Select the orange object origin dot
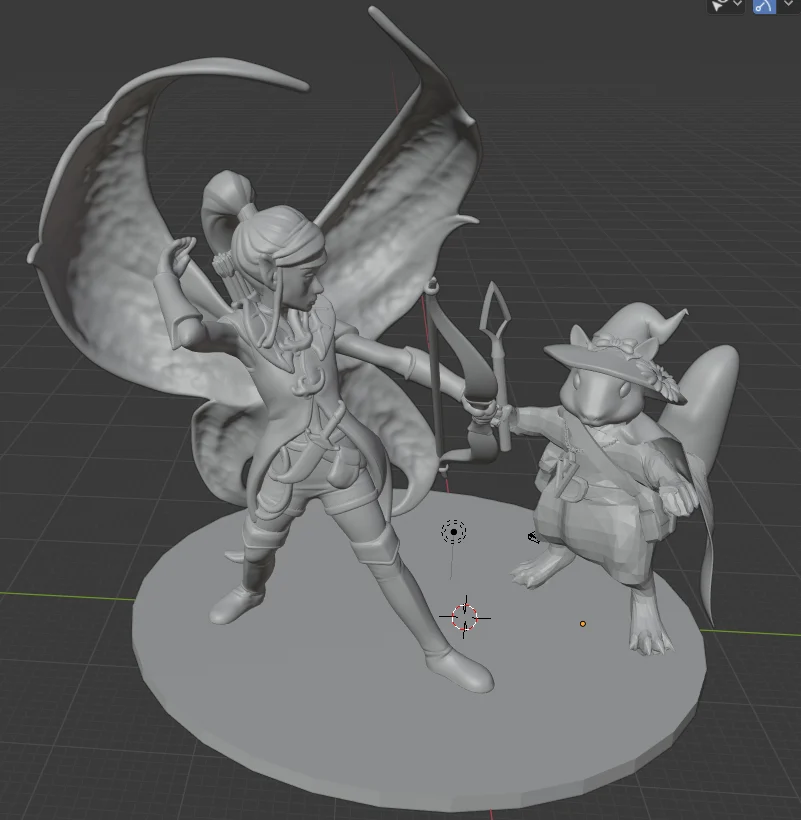 [x=582, y=623]
